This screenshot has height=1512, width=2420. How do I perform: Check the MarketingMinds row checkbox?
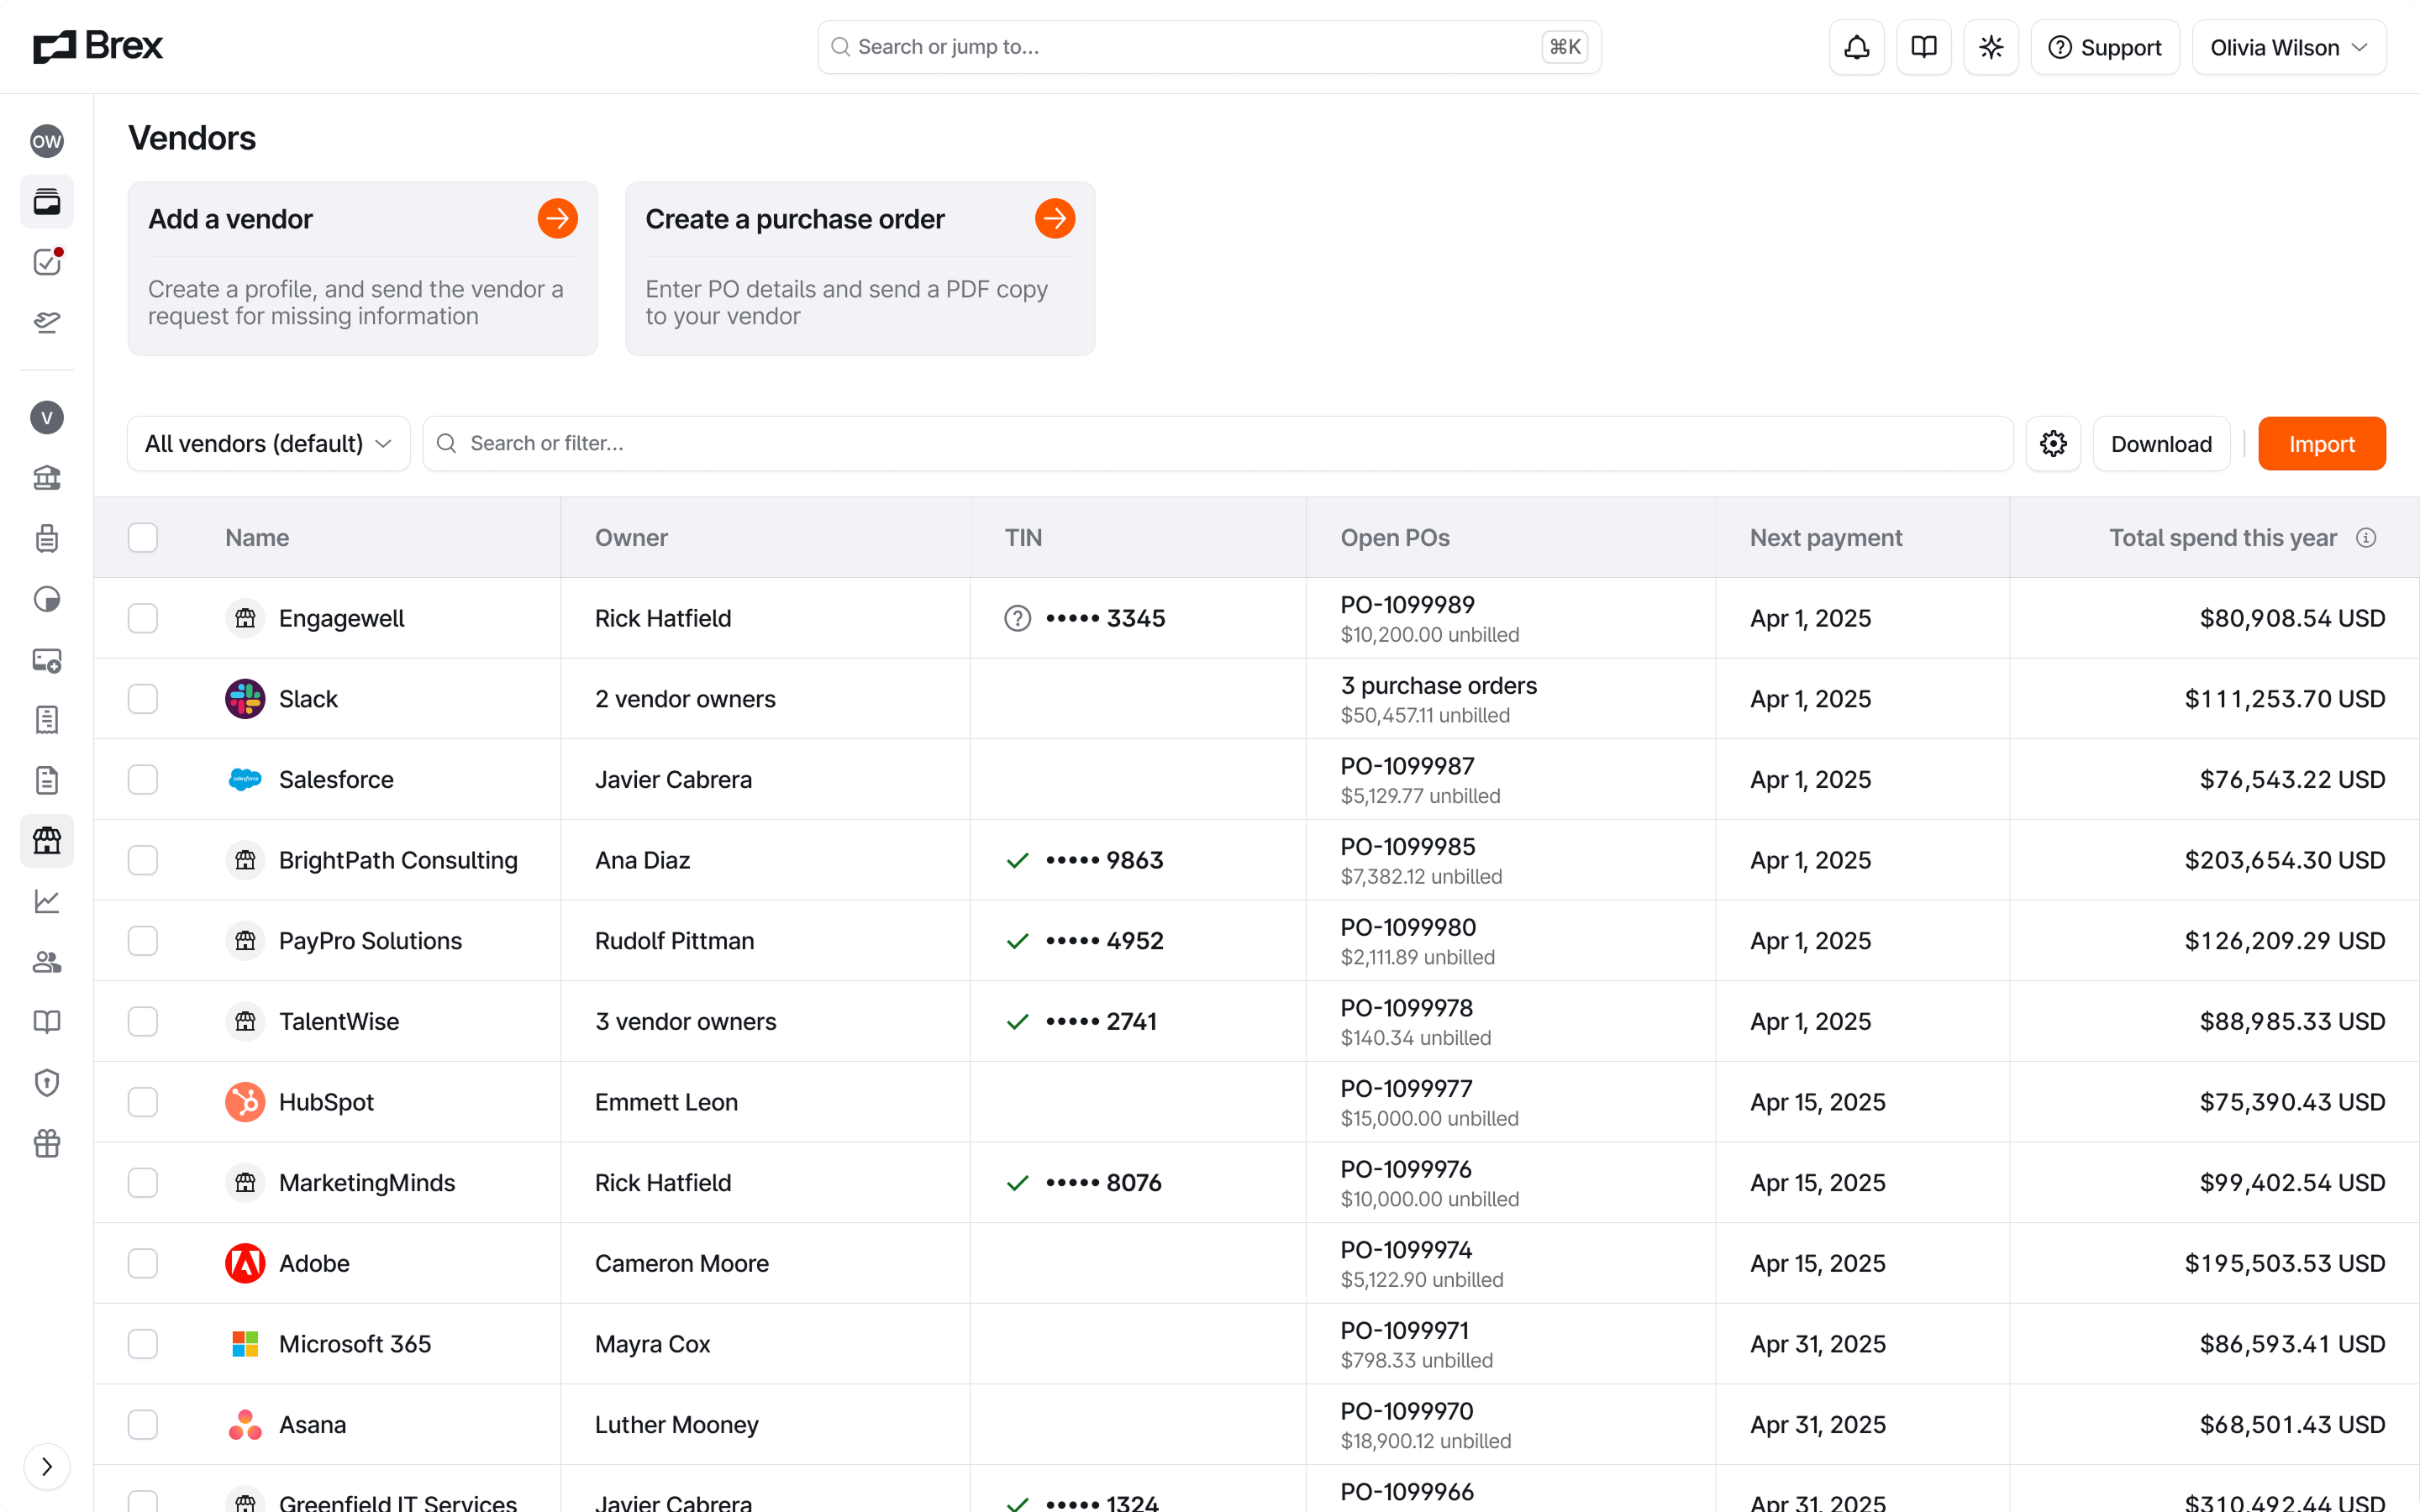point(143,1183)
